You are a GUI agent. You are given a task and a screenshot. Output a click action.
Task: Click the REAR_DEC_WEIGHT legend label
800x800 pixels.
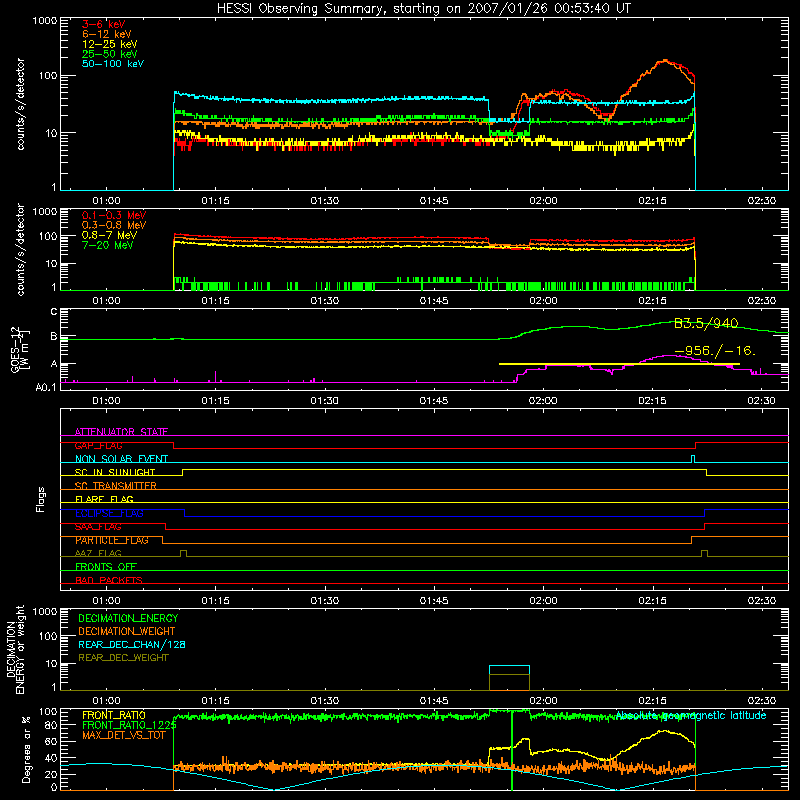point(123,658)
